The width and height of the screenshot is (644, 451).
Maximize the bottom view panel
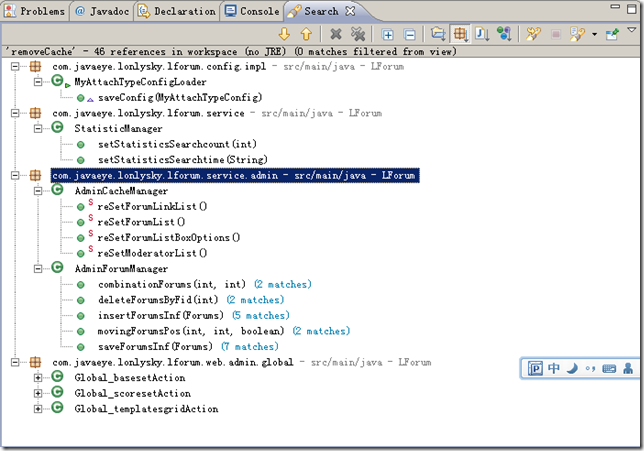tap(632, 9)
